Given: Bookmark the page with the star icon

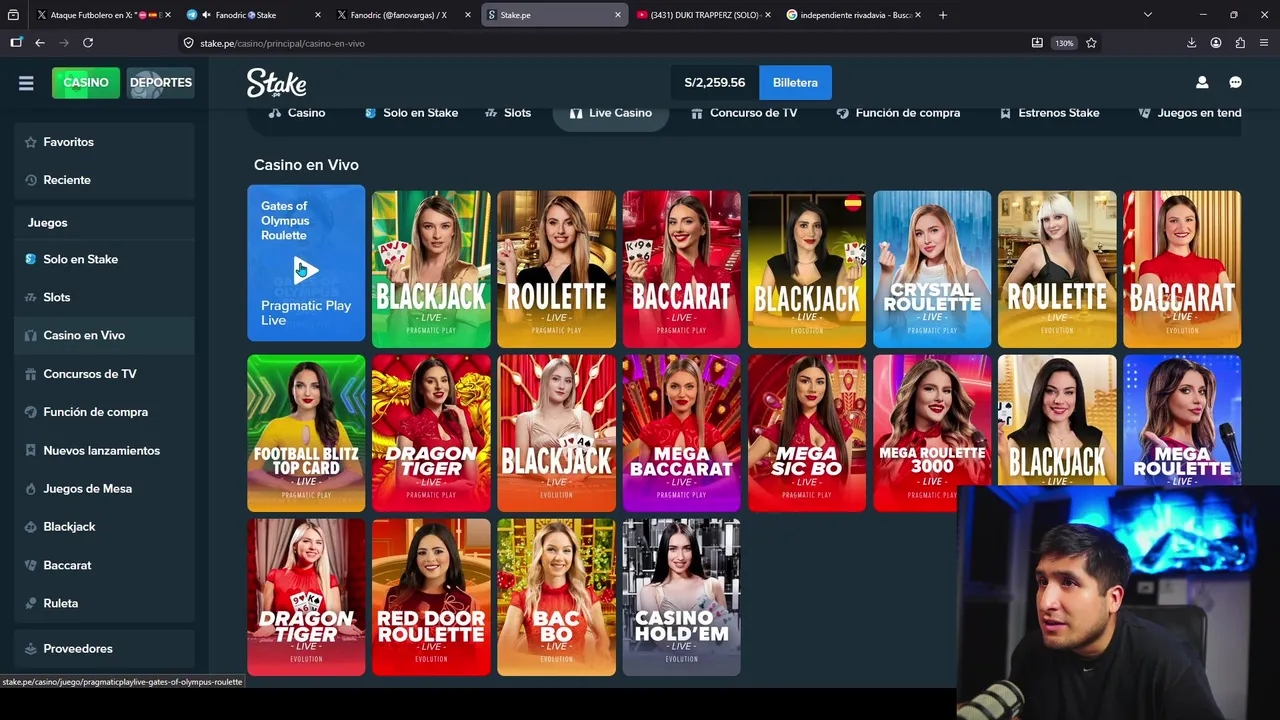Looking at the screenshot, I should (x=1091, y=43).
